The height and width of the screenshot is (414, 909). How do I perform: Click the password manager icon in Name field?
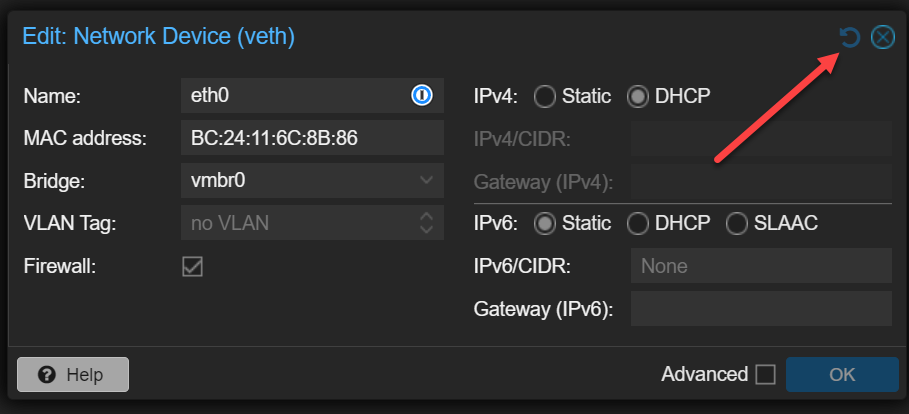point(421,96)
